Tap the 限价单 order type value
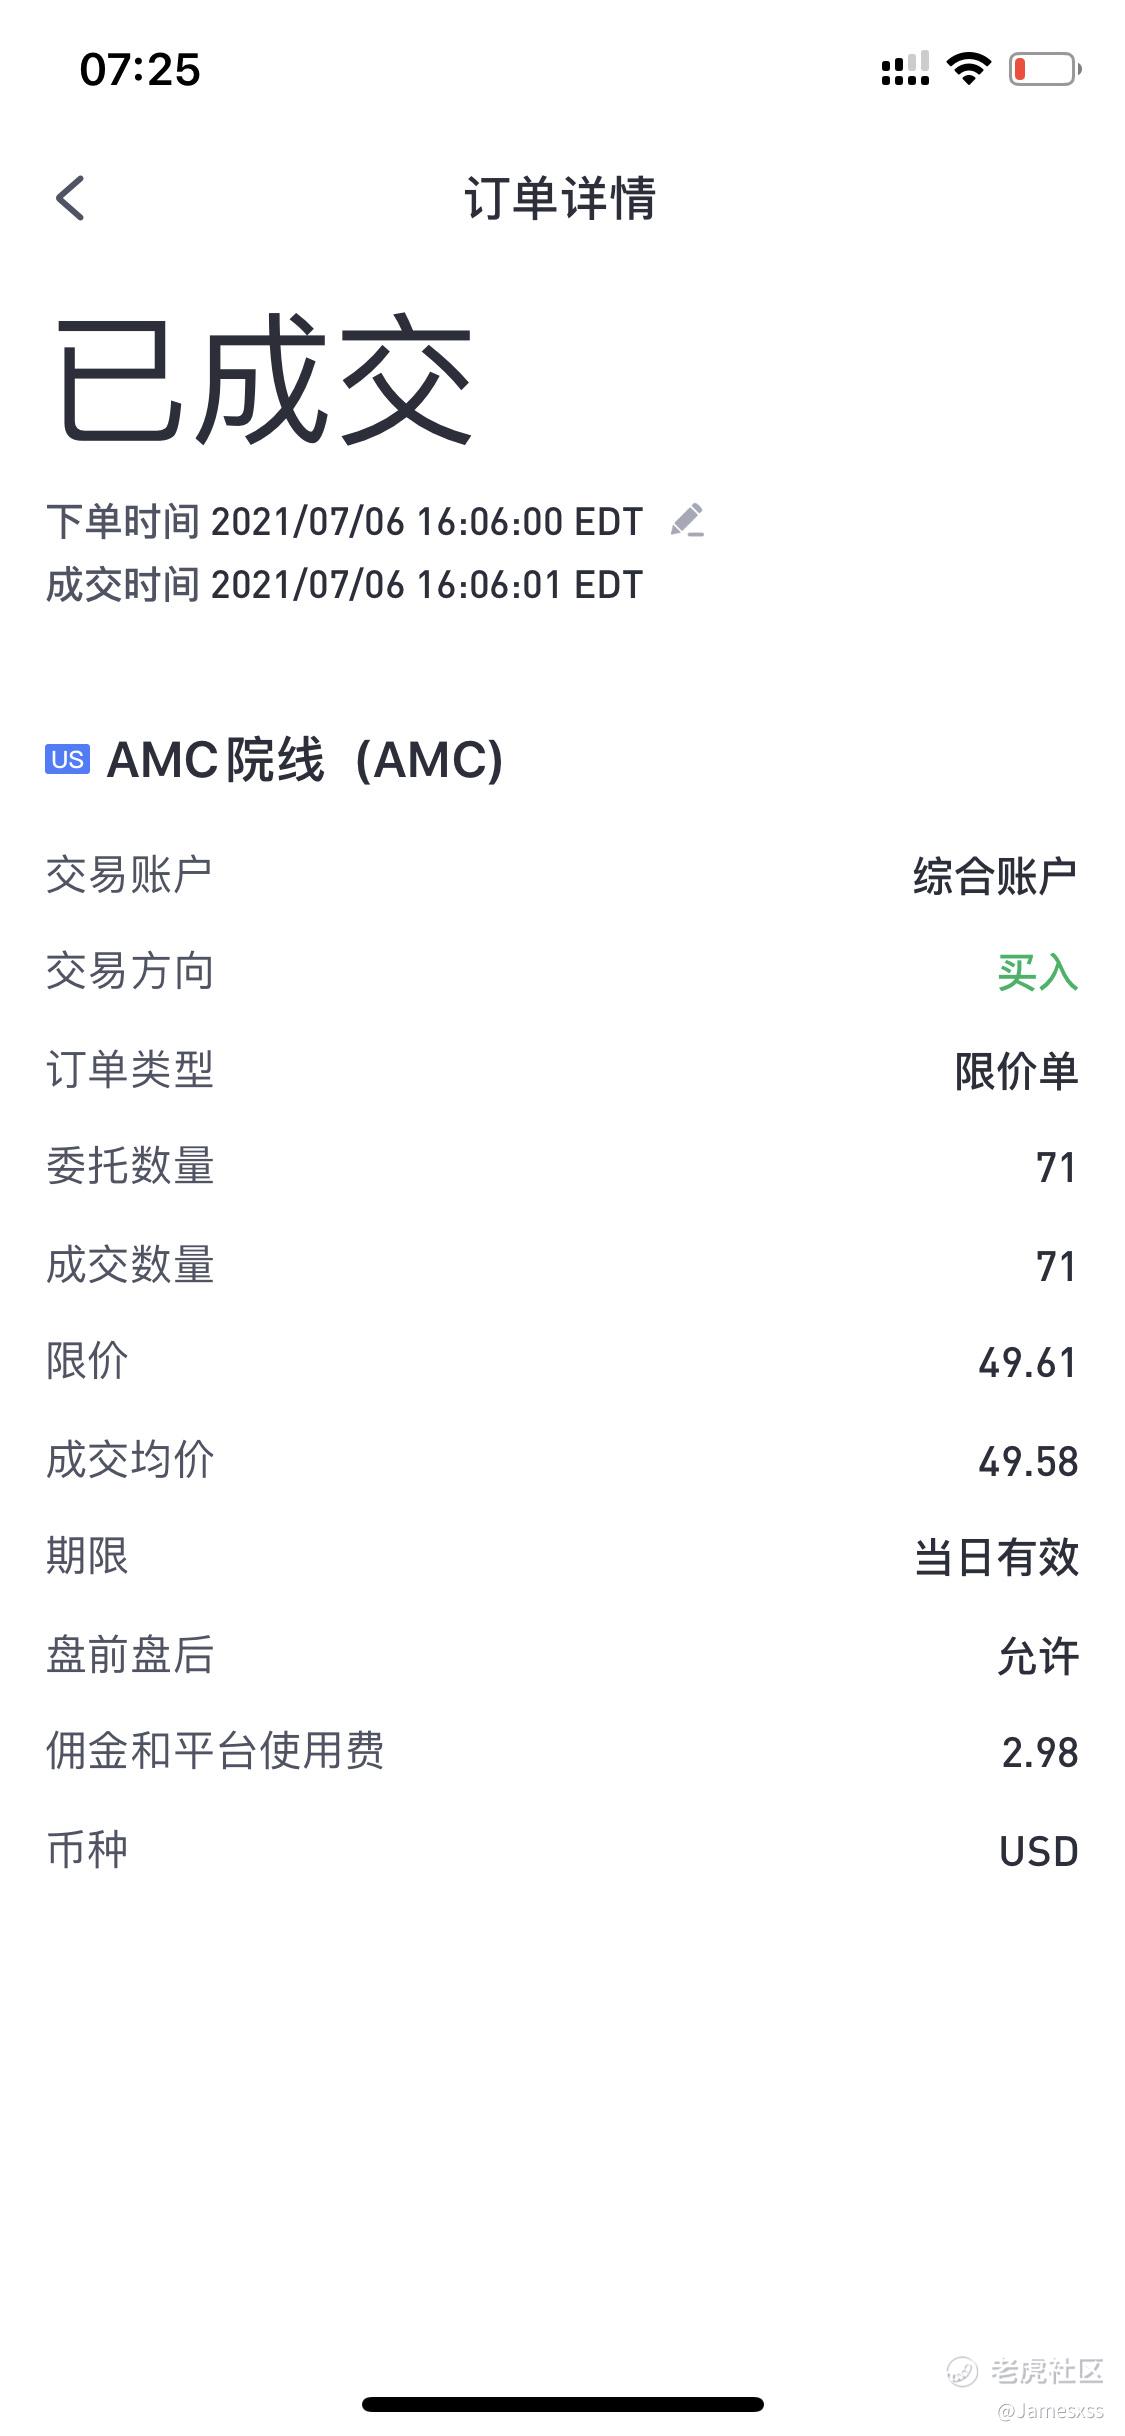1125x2436 pixels. [1017, 1071]
